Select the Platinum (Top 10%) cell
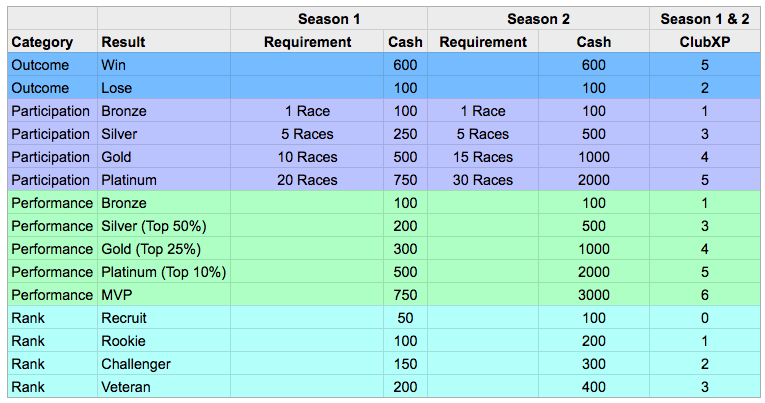Image resolution: width=765 pixels, height=403 pixels. (x=163, y=272)
